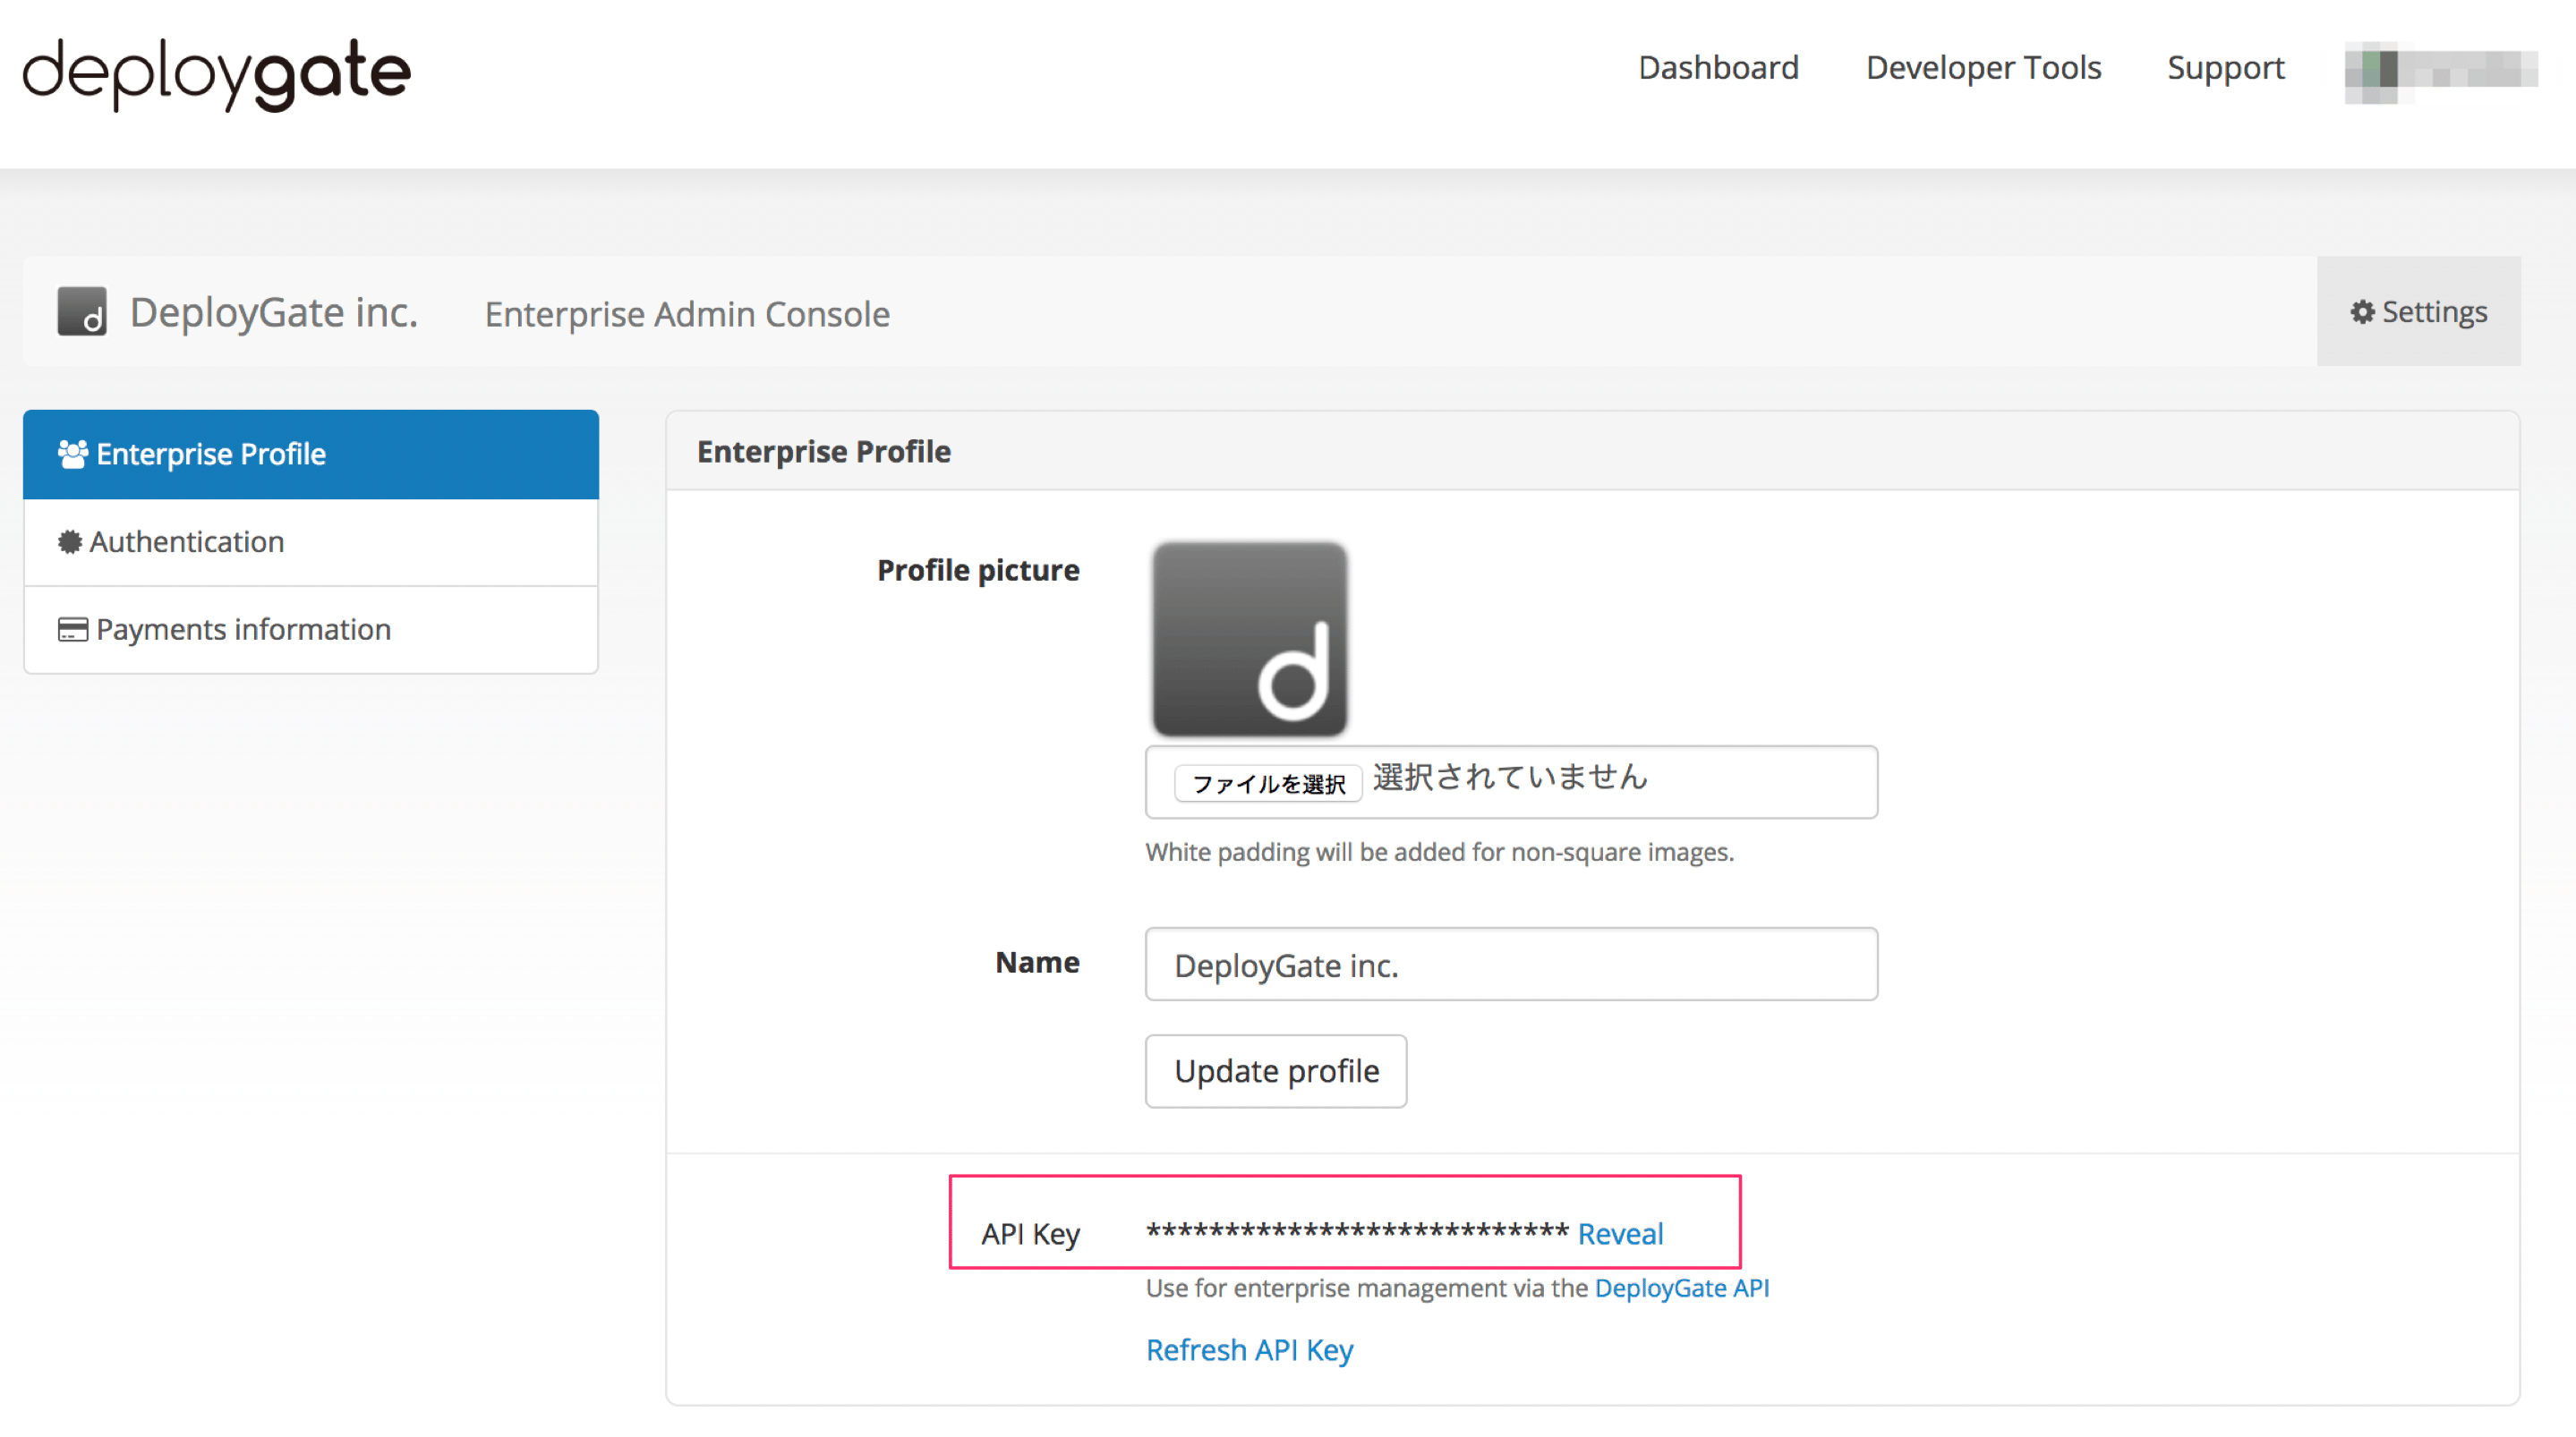Open the Dashboard menu item
This screenshot has height=1437, width=2576.
click(x=1718, y=68)
